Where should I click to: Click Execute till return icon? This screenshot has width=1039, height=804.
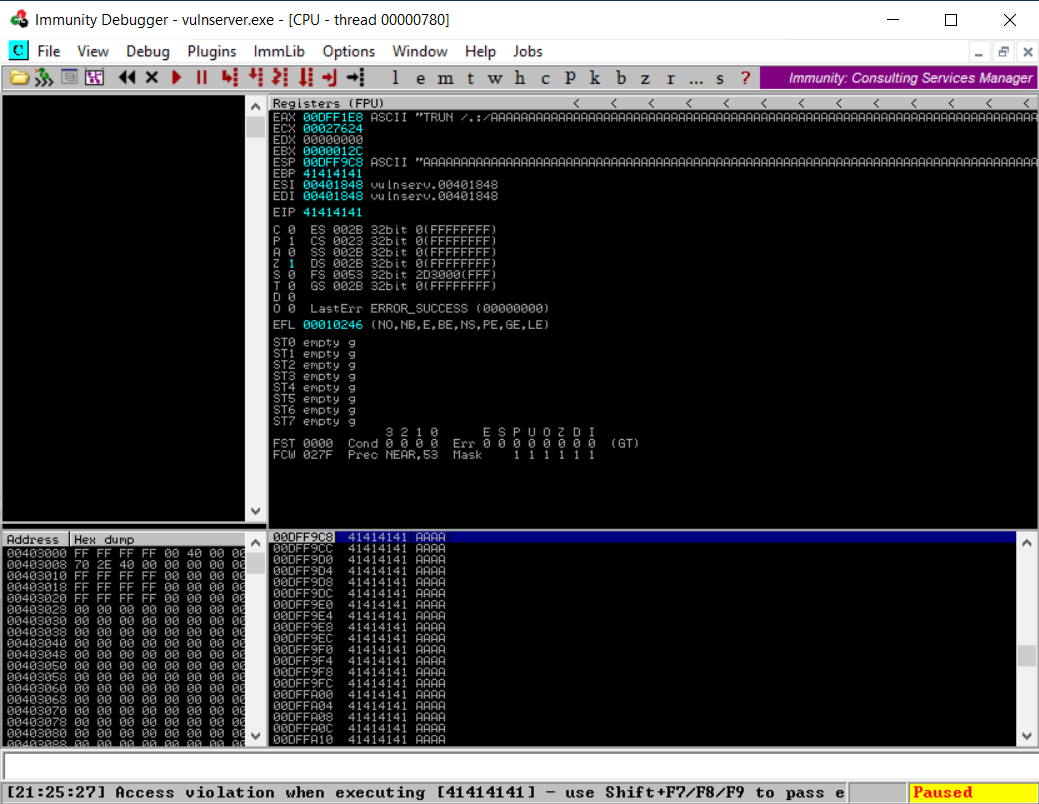point(329,78)
